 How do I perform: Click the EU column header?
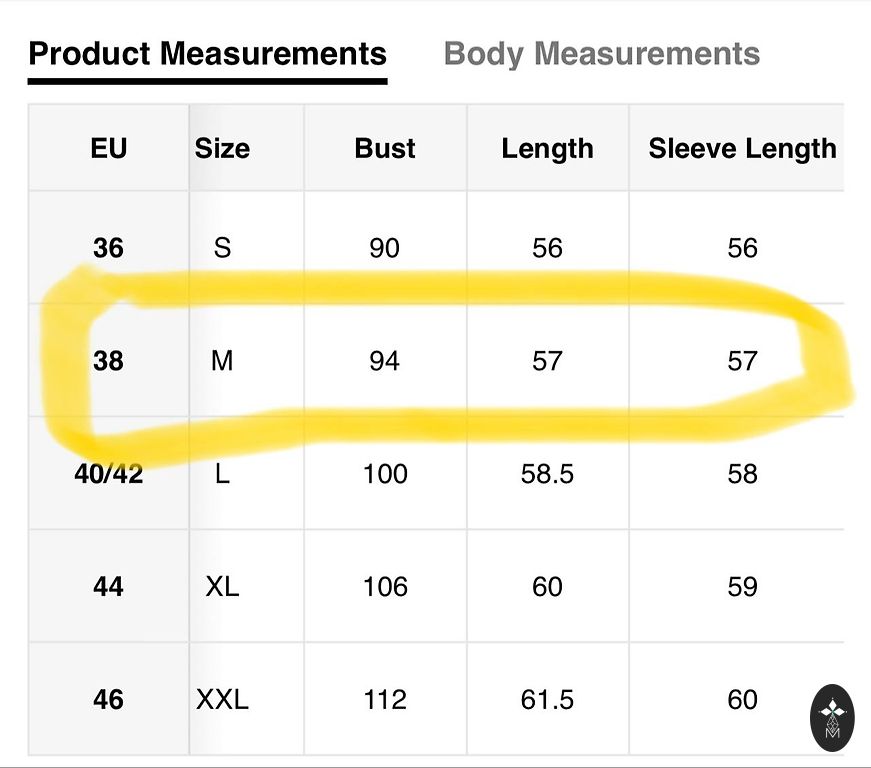click(108, 148)
